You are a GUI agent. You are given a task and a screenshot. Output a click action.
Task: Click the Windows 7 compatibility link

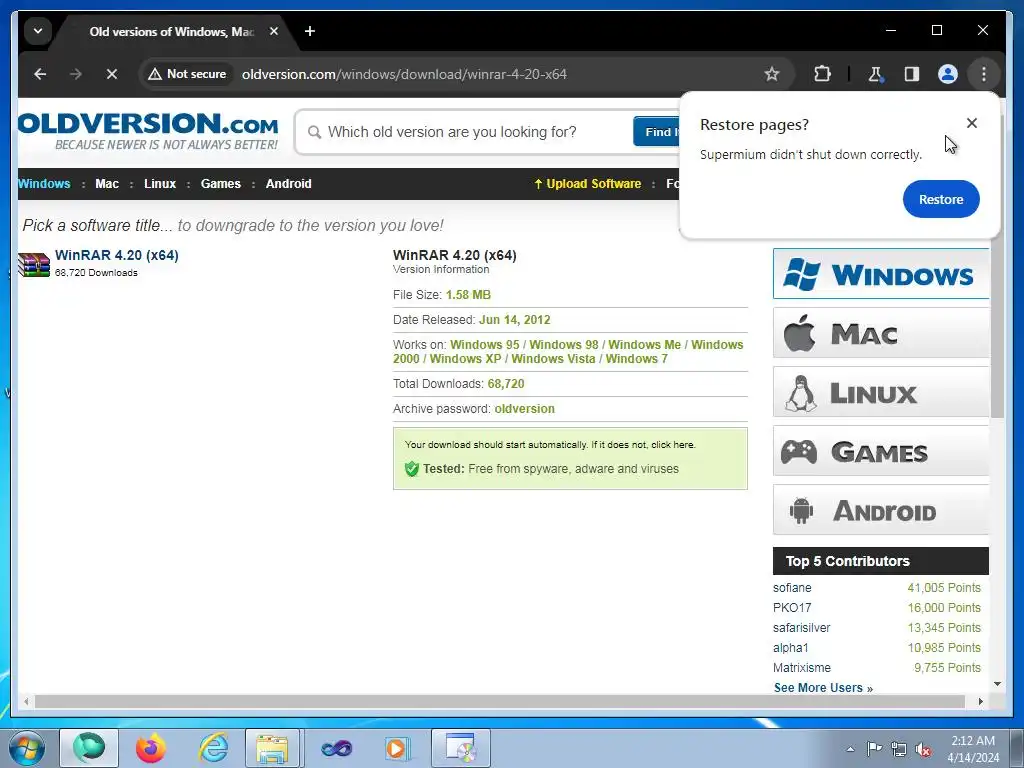point(637,359)
